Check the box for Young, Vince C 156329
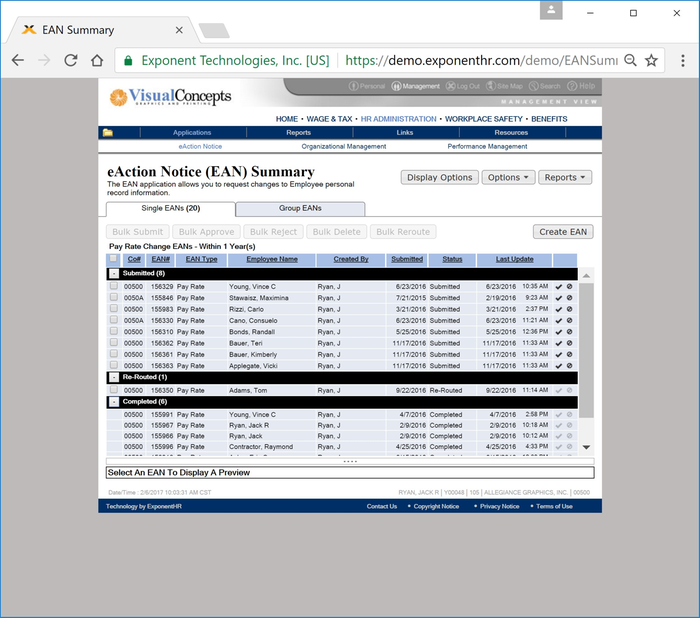The height and width of the screenshot is (618, 700). tap(114, 286)
